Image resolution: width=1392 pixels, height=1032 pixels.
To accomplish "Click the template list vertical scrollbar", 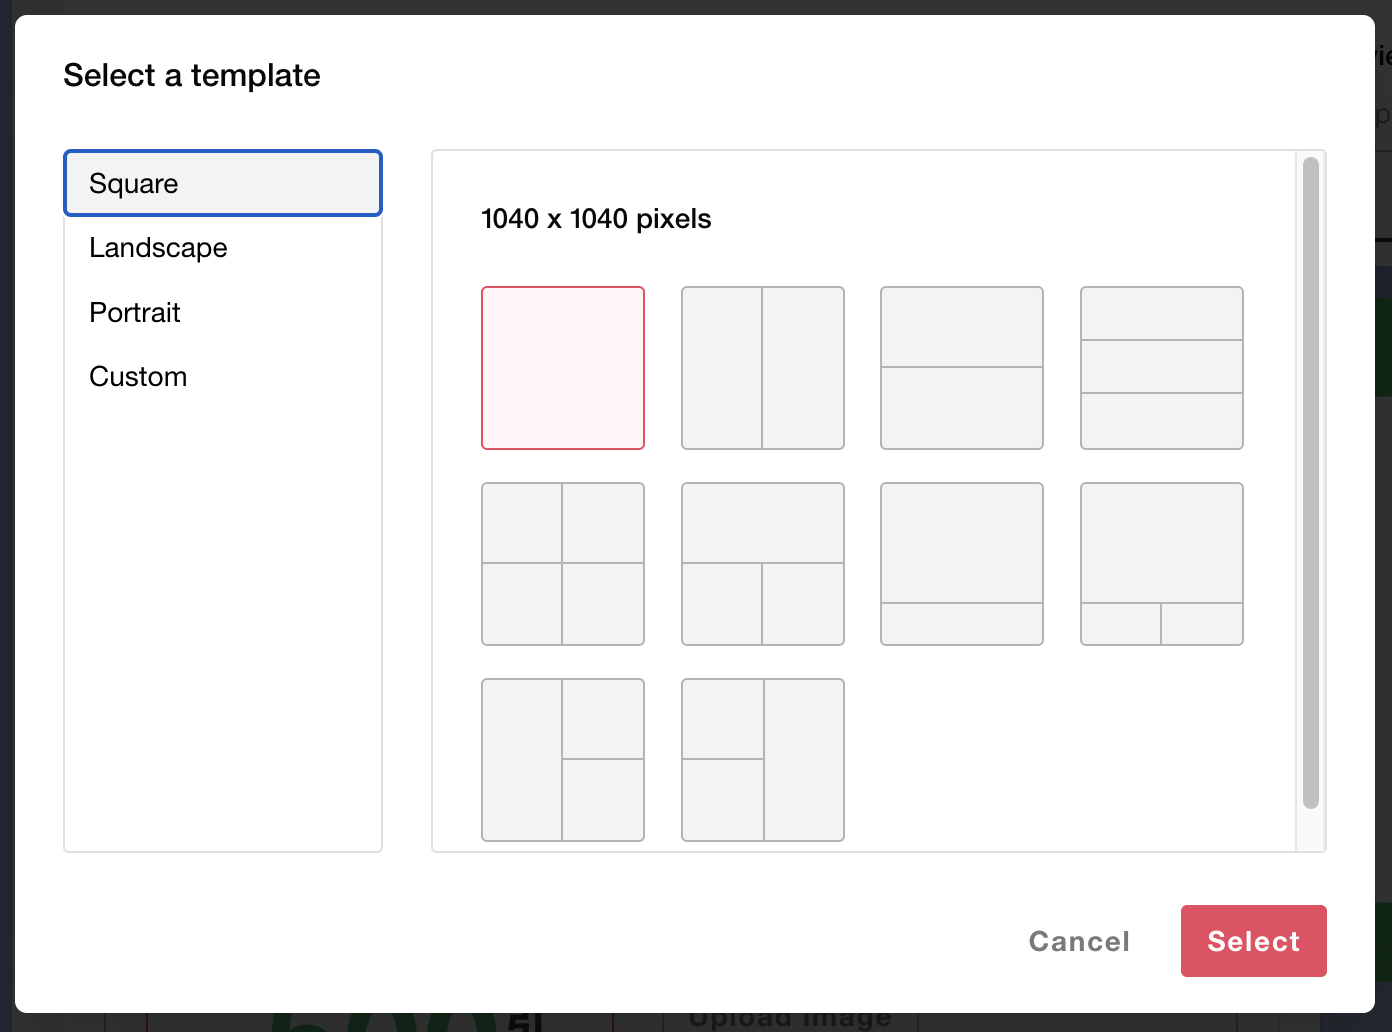I will pos(1311,482).
